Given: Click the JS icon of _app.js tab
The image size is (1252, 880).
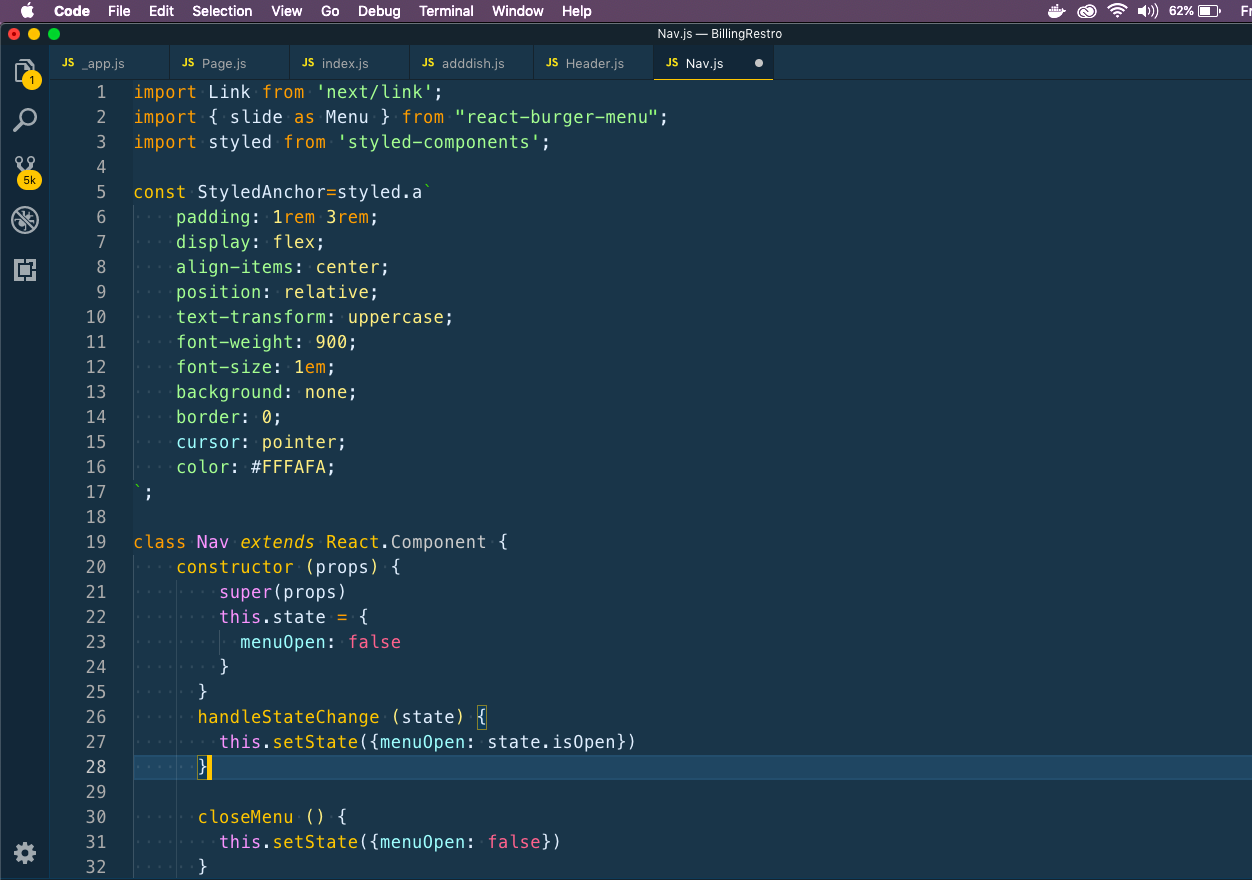Looking at the screenshot, I should tap(68, 63).
